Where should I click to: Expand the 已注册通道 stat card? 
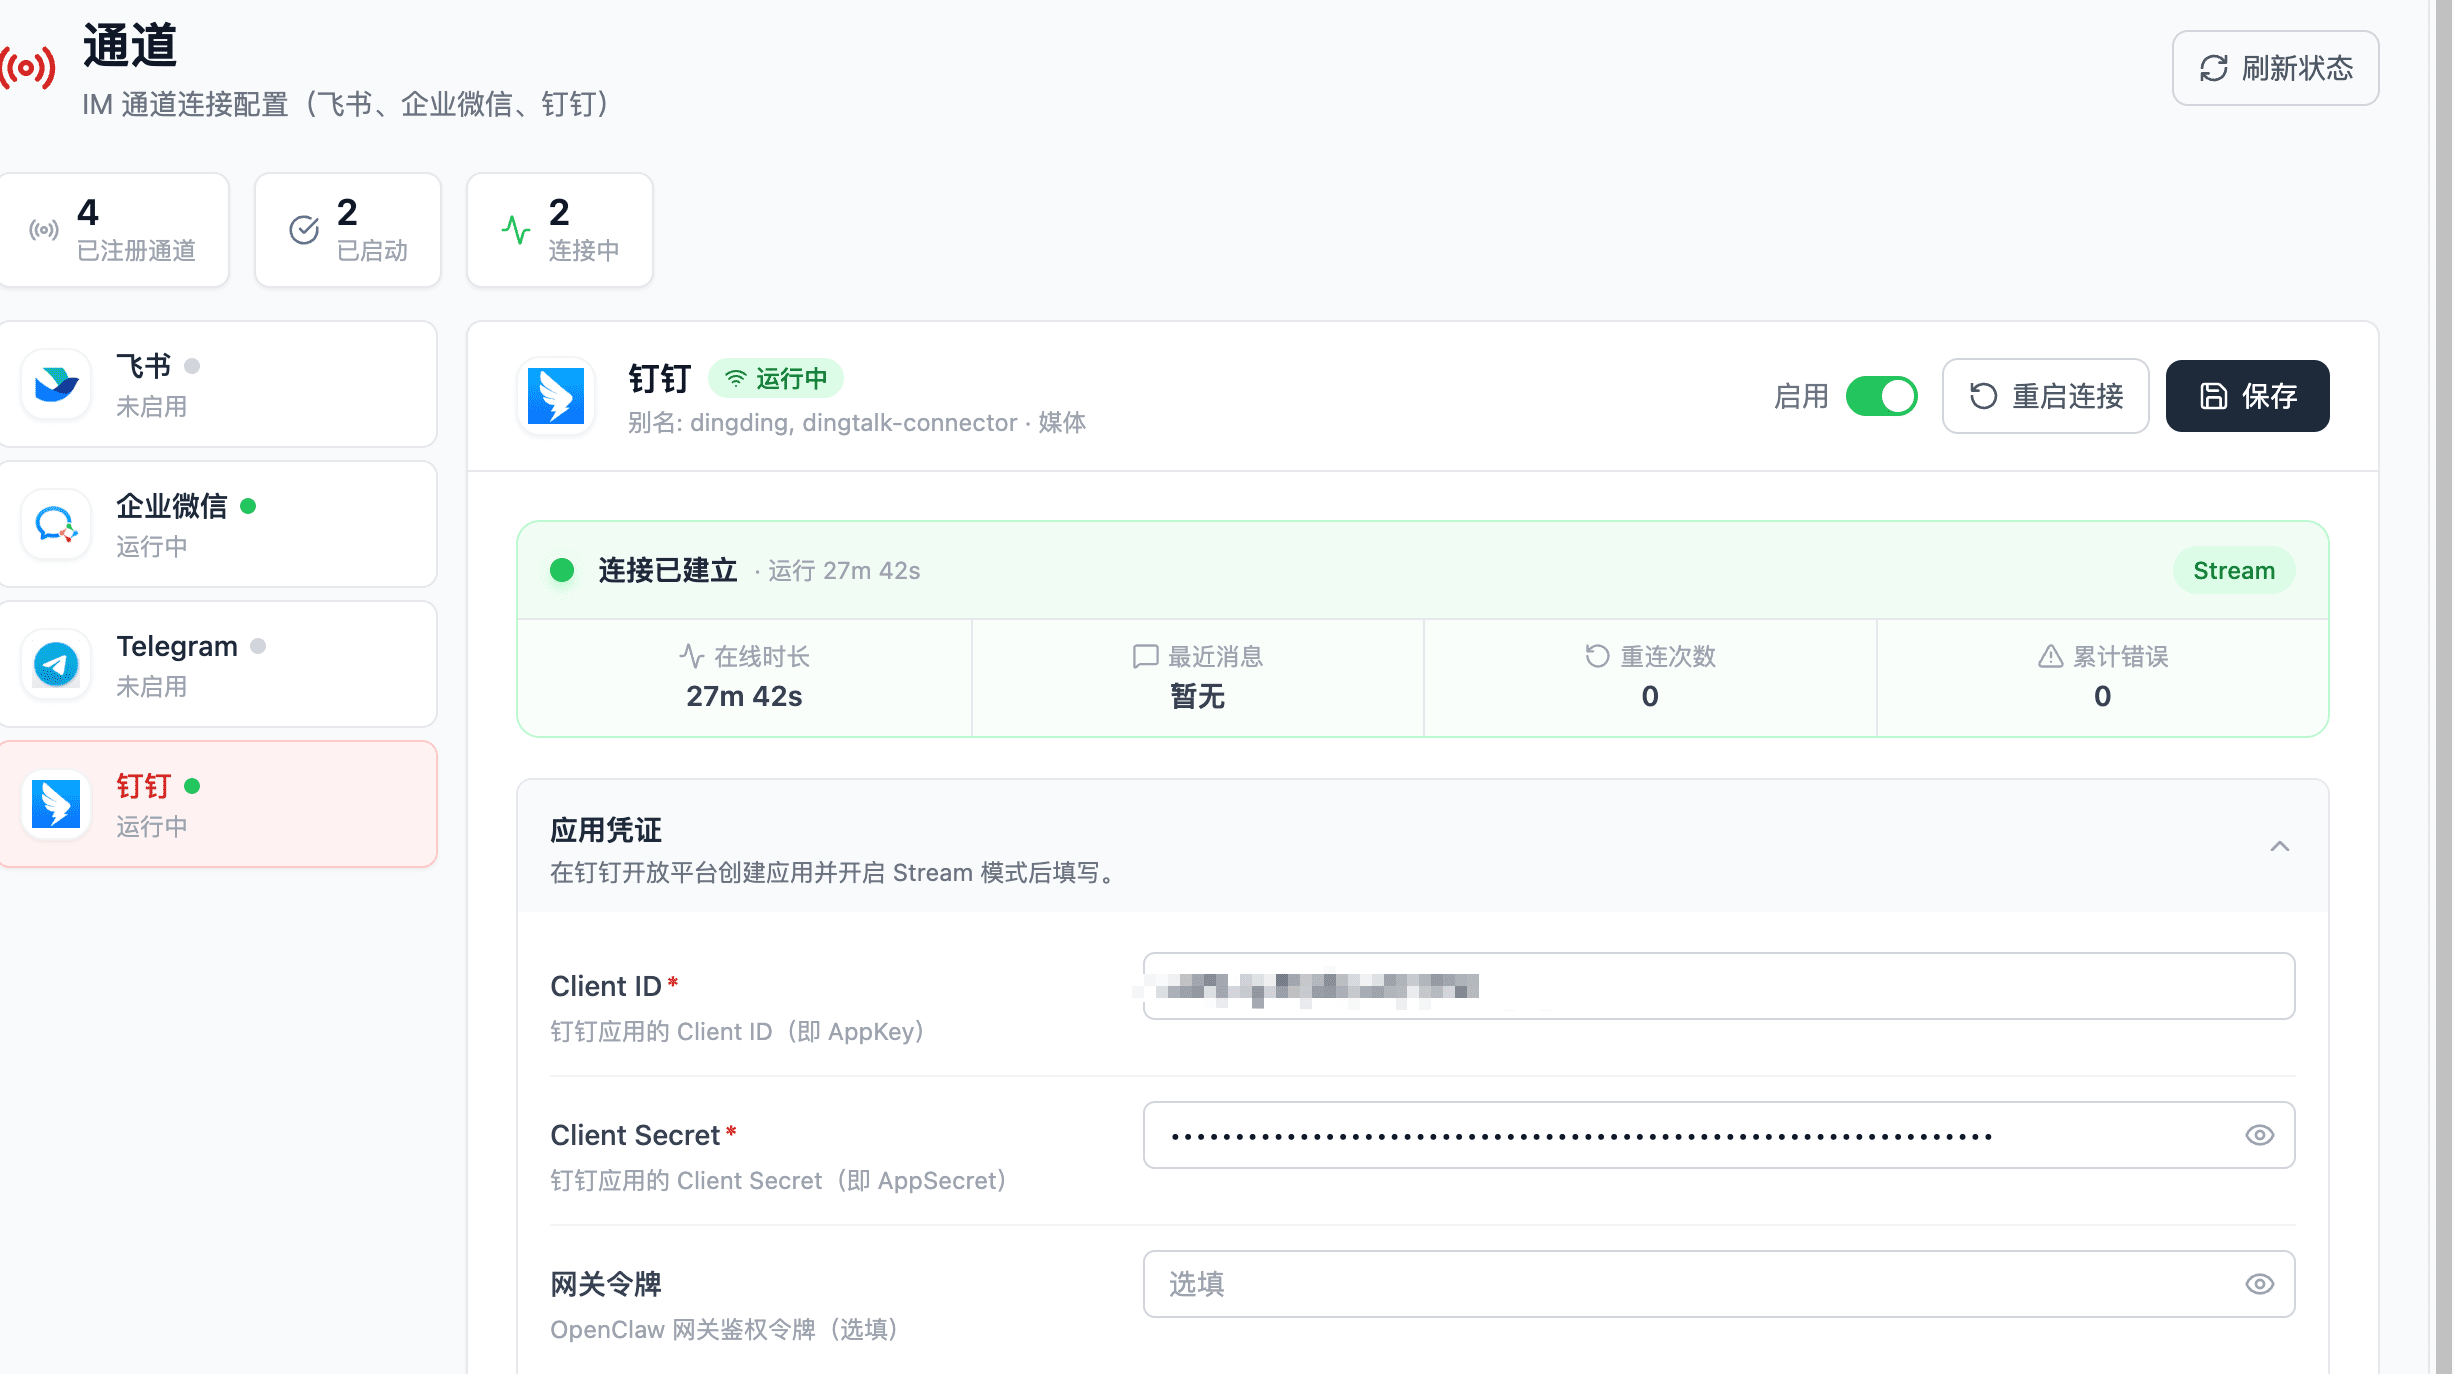pos(114,229)
